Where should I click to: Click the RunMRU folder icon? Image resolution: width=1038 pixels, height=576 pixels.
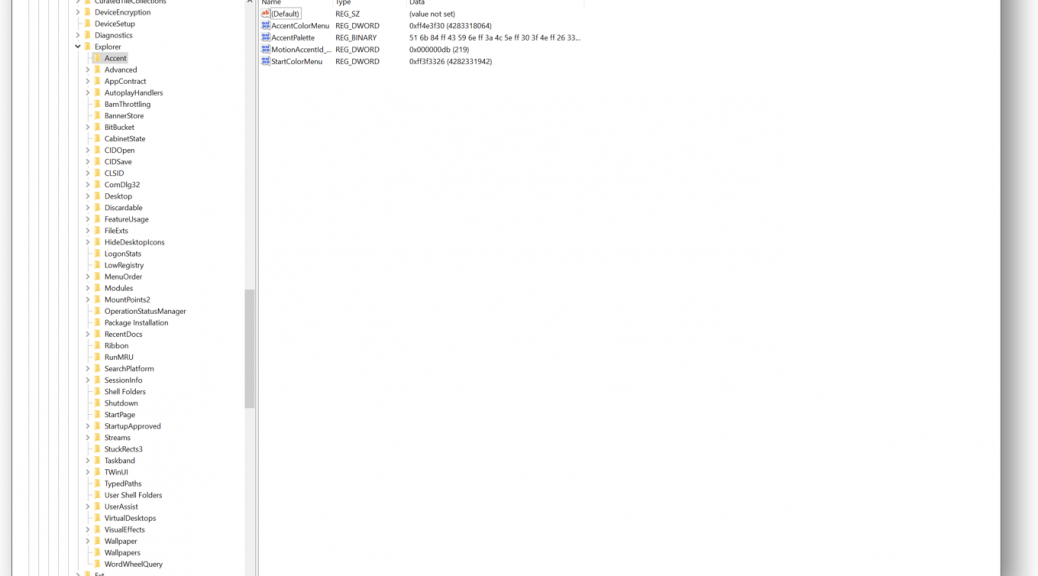pyautogui.click(x=97, y=358)
